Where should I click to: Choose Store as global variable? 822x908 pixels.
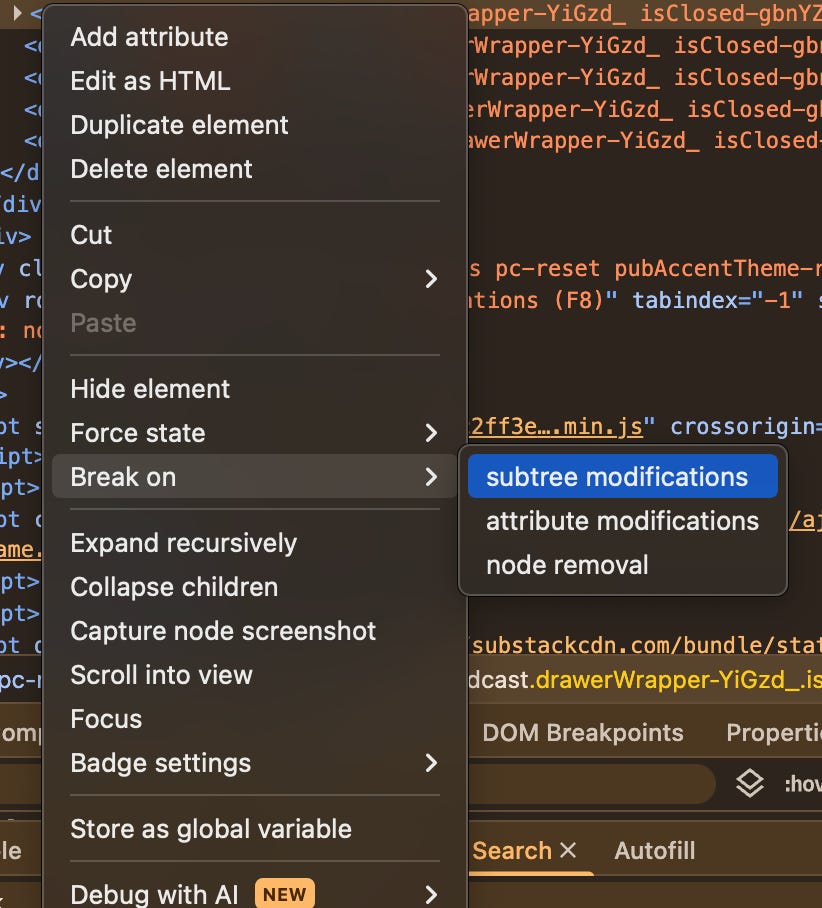(x=254, y=829)
